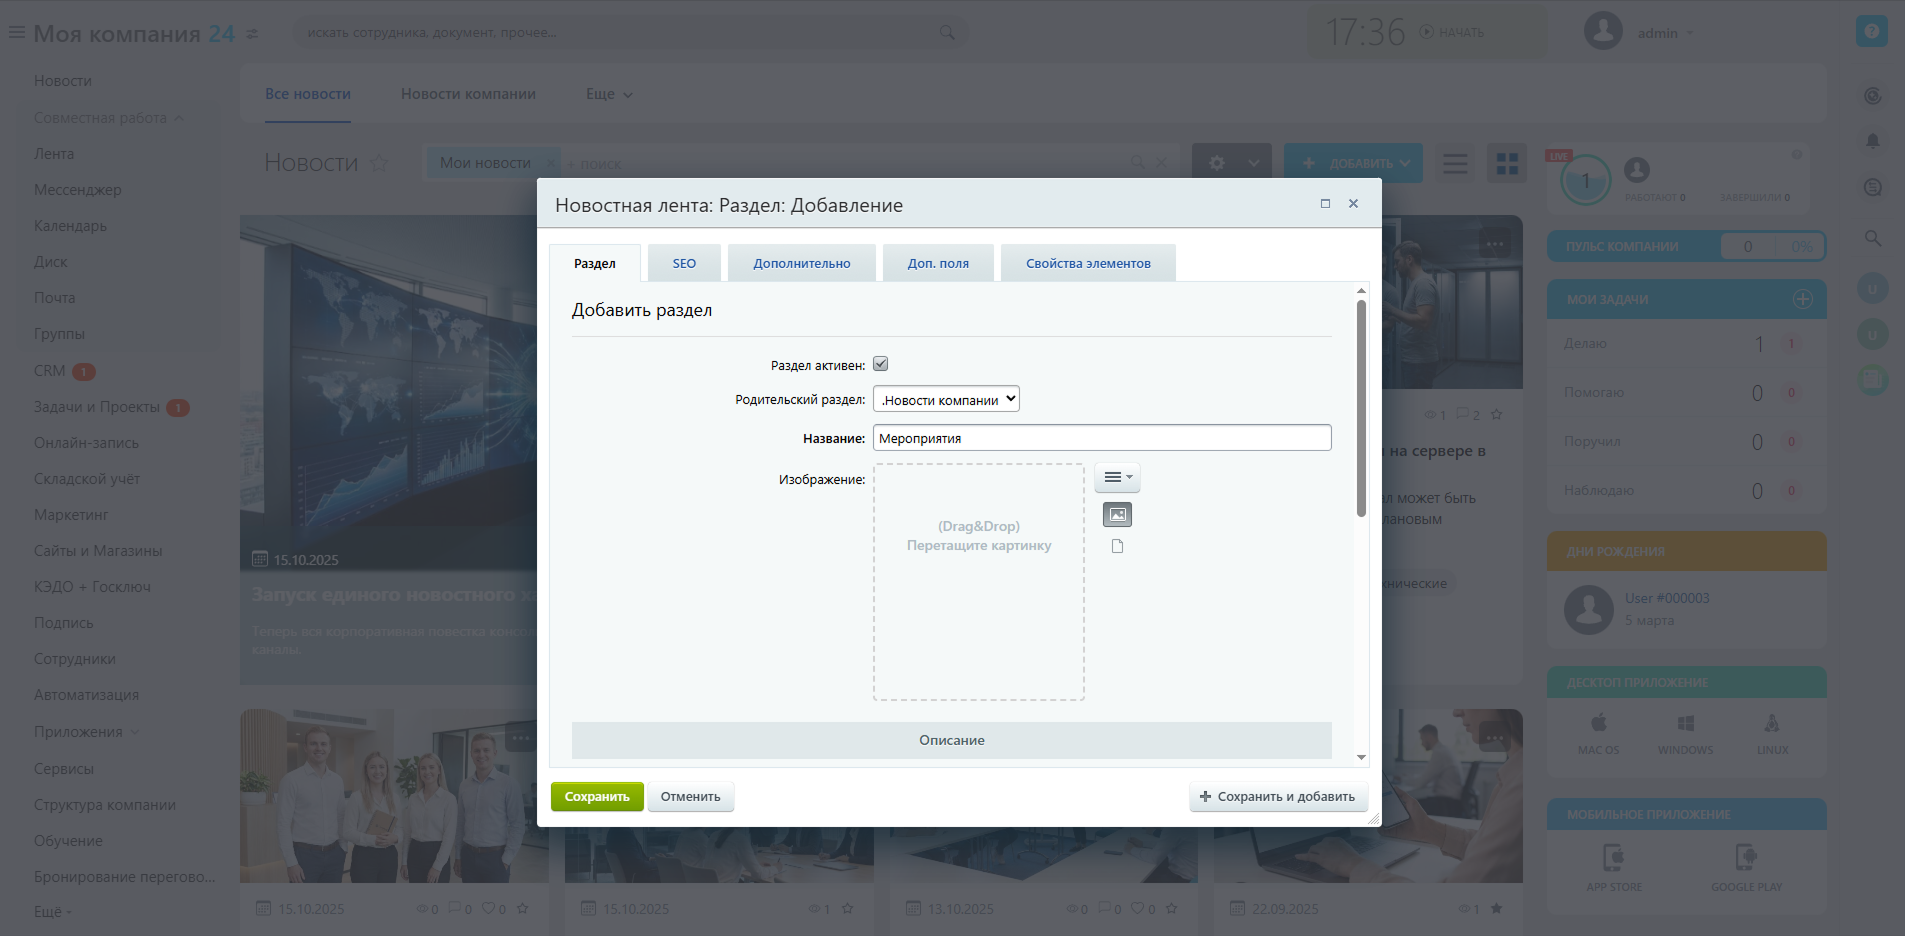Viewport: 1905px width, 936px height.
Task: Click the notifications bell icon
Action: click(1872, 141)
